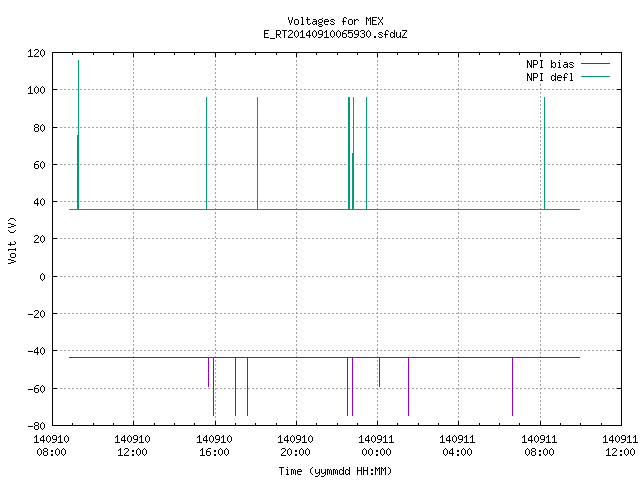Select the y-axis tick value "-20"
640x480 pixels.
[36, 314]
